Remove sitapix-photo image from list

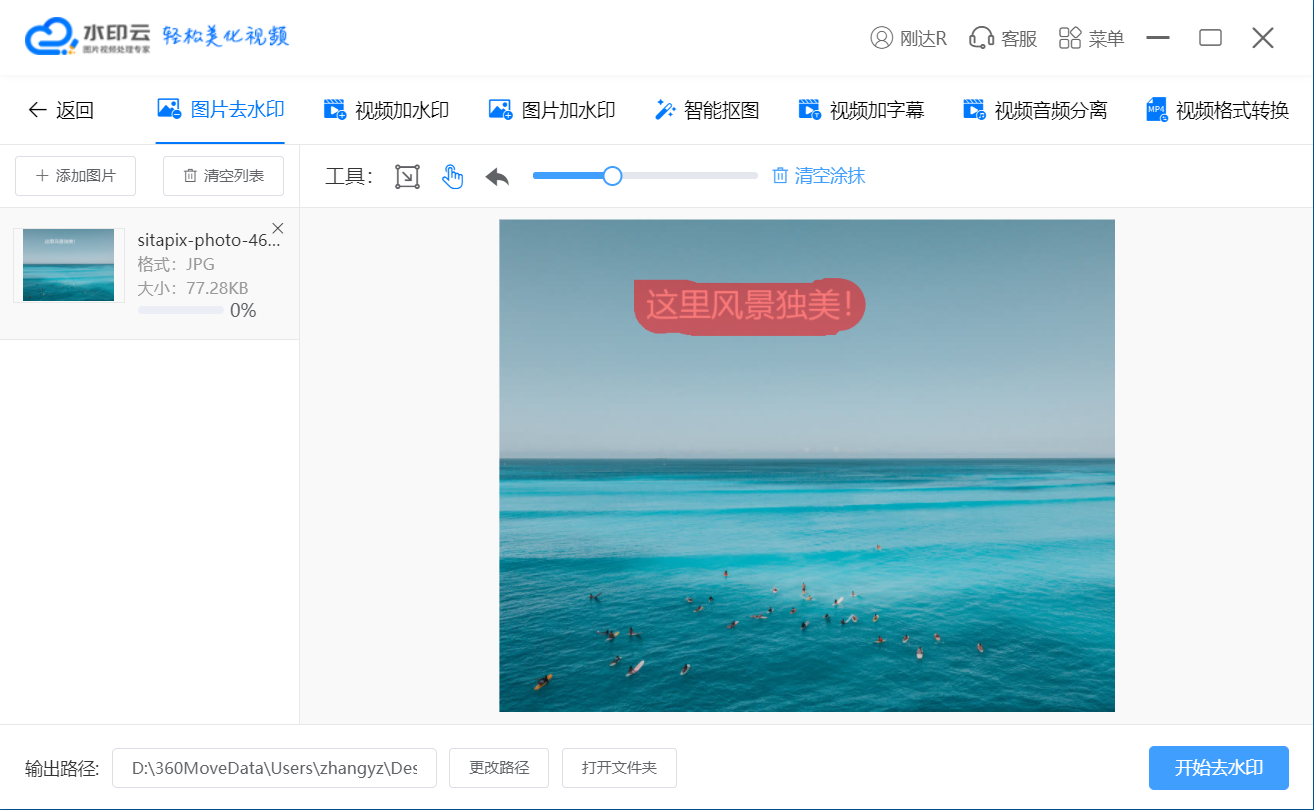coord(278,228)
